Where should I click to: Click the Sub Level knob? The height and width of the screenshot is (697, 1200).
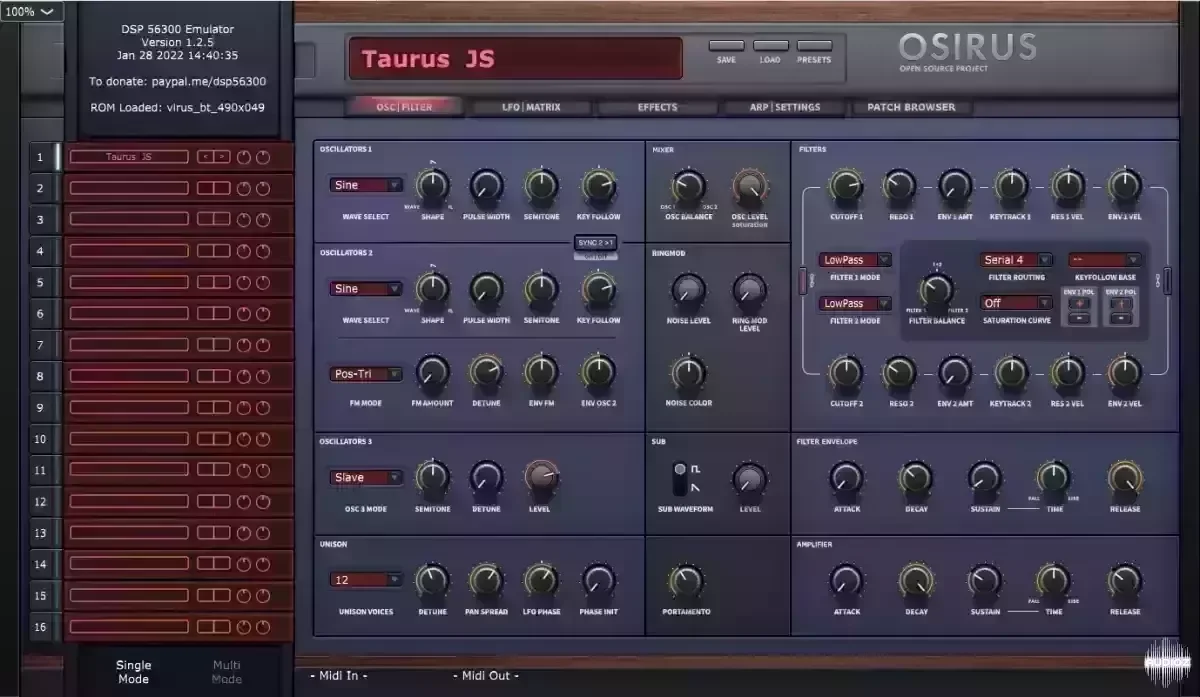pyautogui.click(x=749, y=479)
